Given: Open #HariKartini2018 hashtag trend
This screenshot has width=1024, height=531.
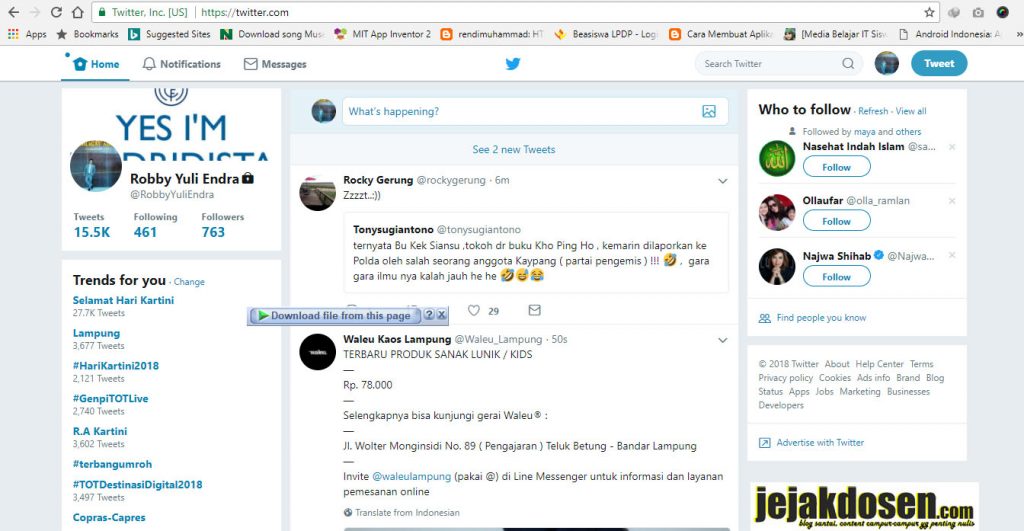Looking at the screenshot, I should 116,366.
